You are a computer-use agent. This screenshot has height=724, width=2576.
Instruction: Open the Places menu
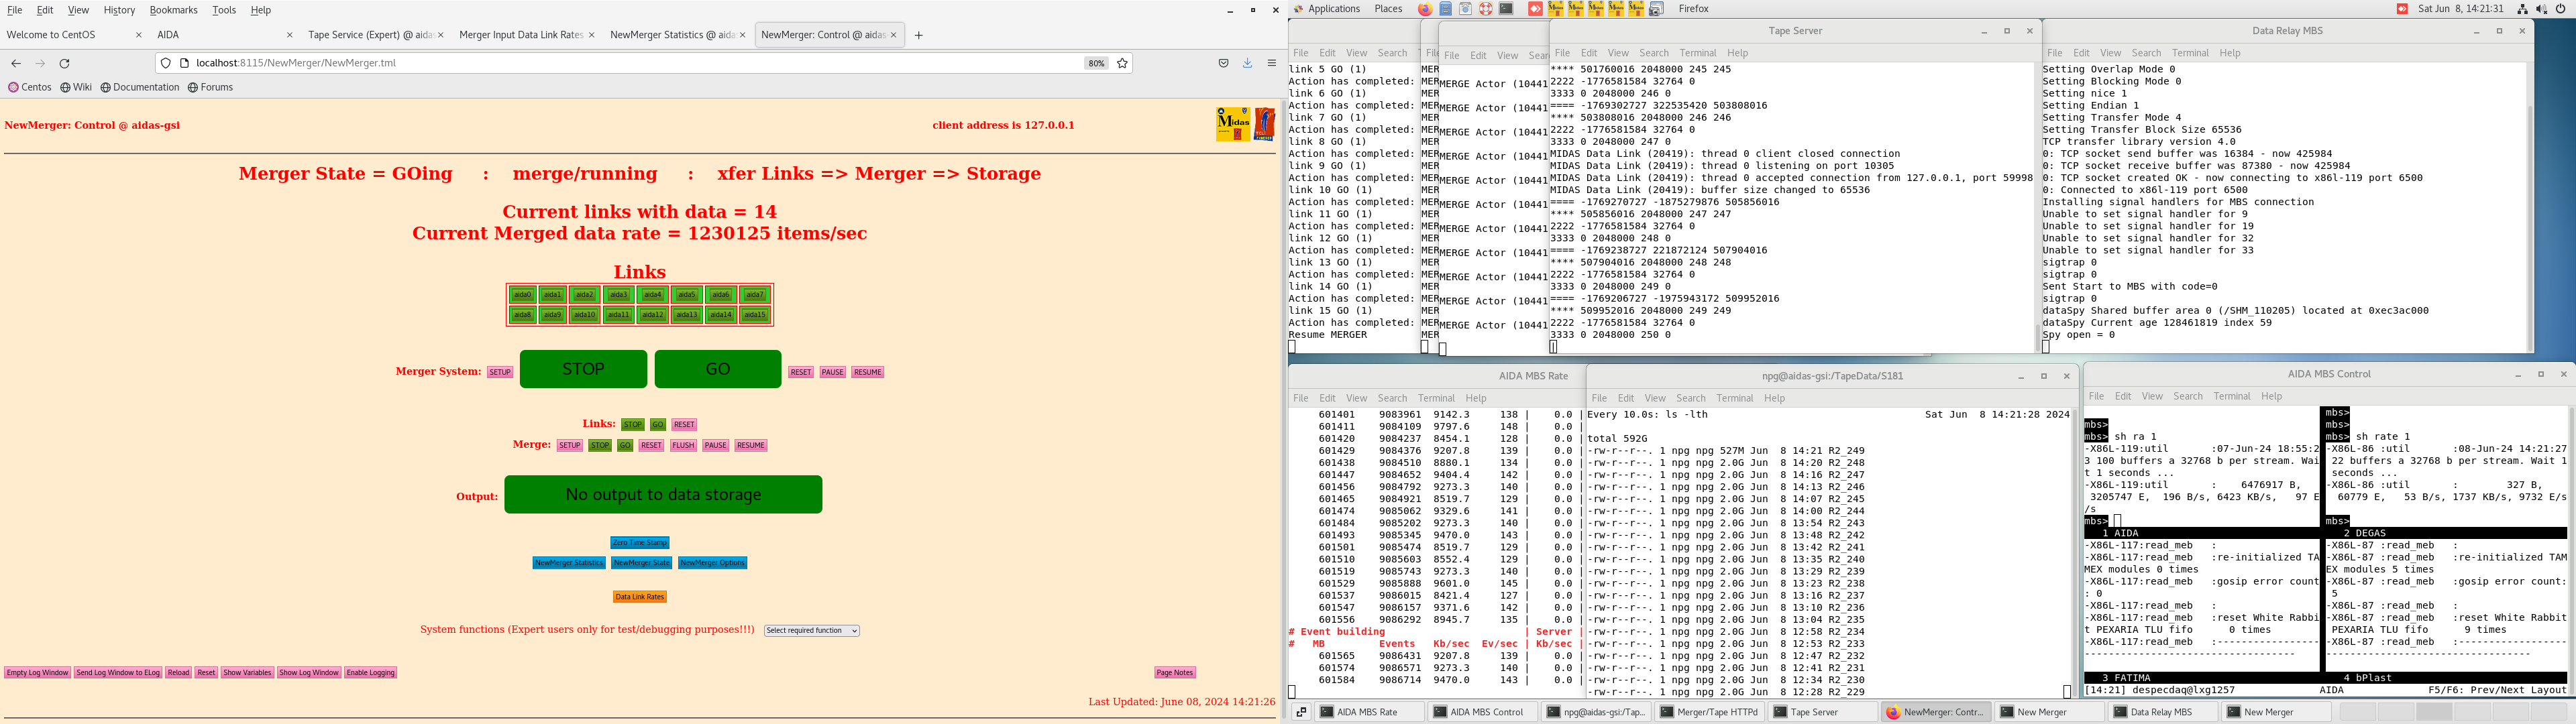click(x=1388, y=9)
